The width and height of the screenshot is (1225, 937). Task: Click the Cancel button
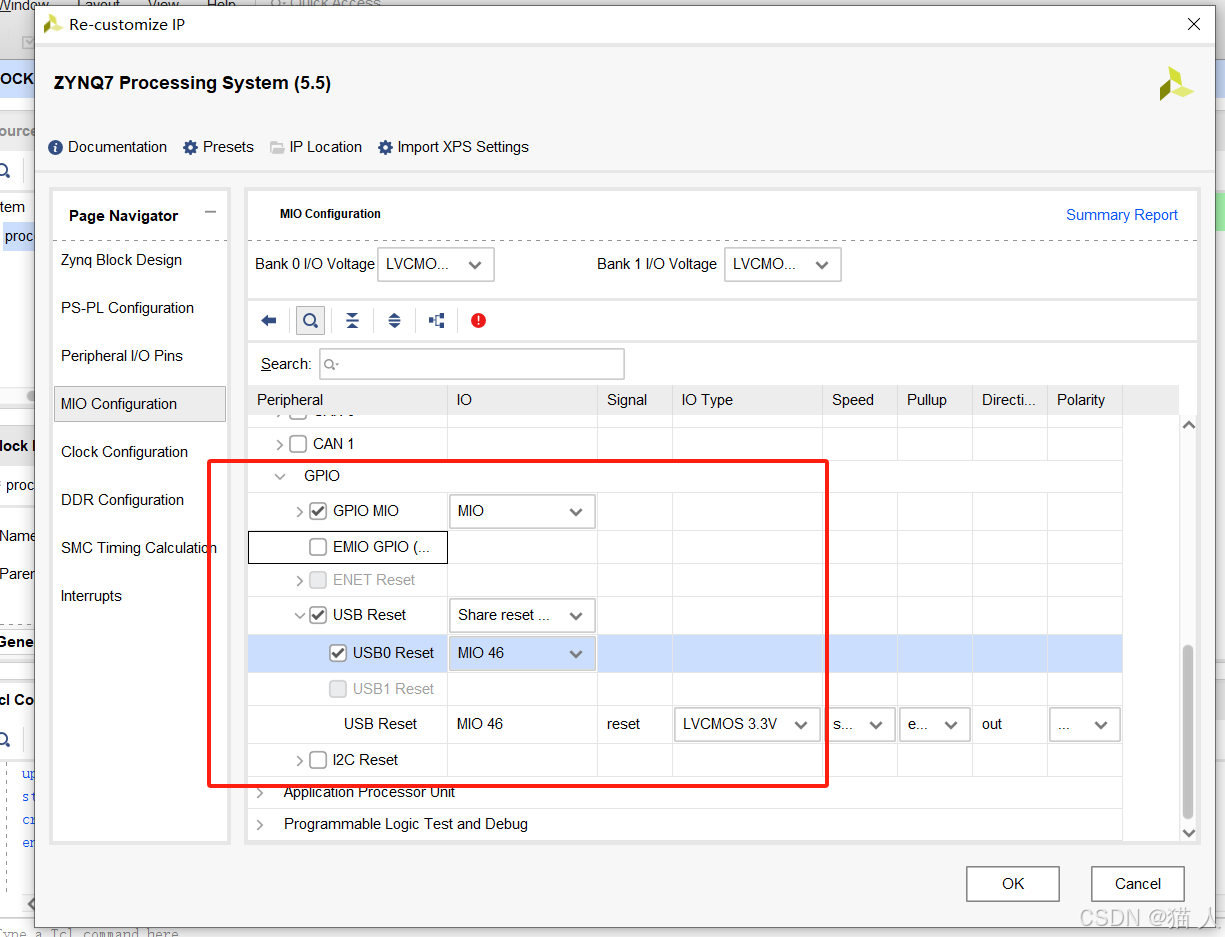pyautogui.click(x=1138, y=884)
